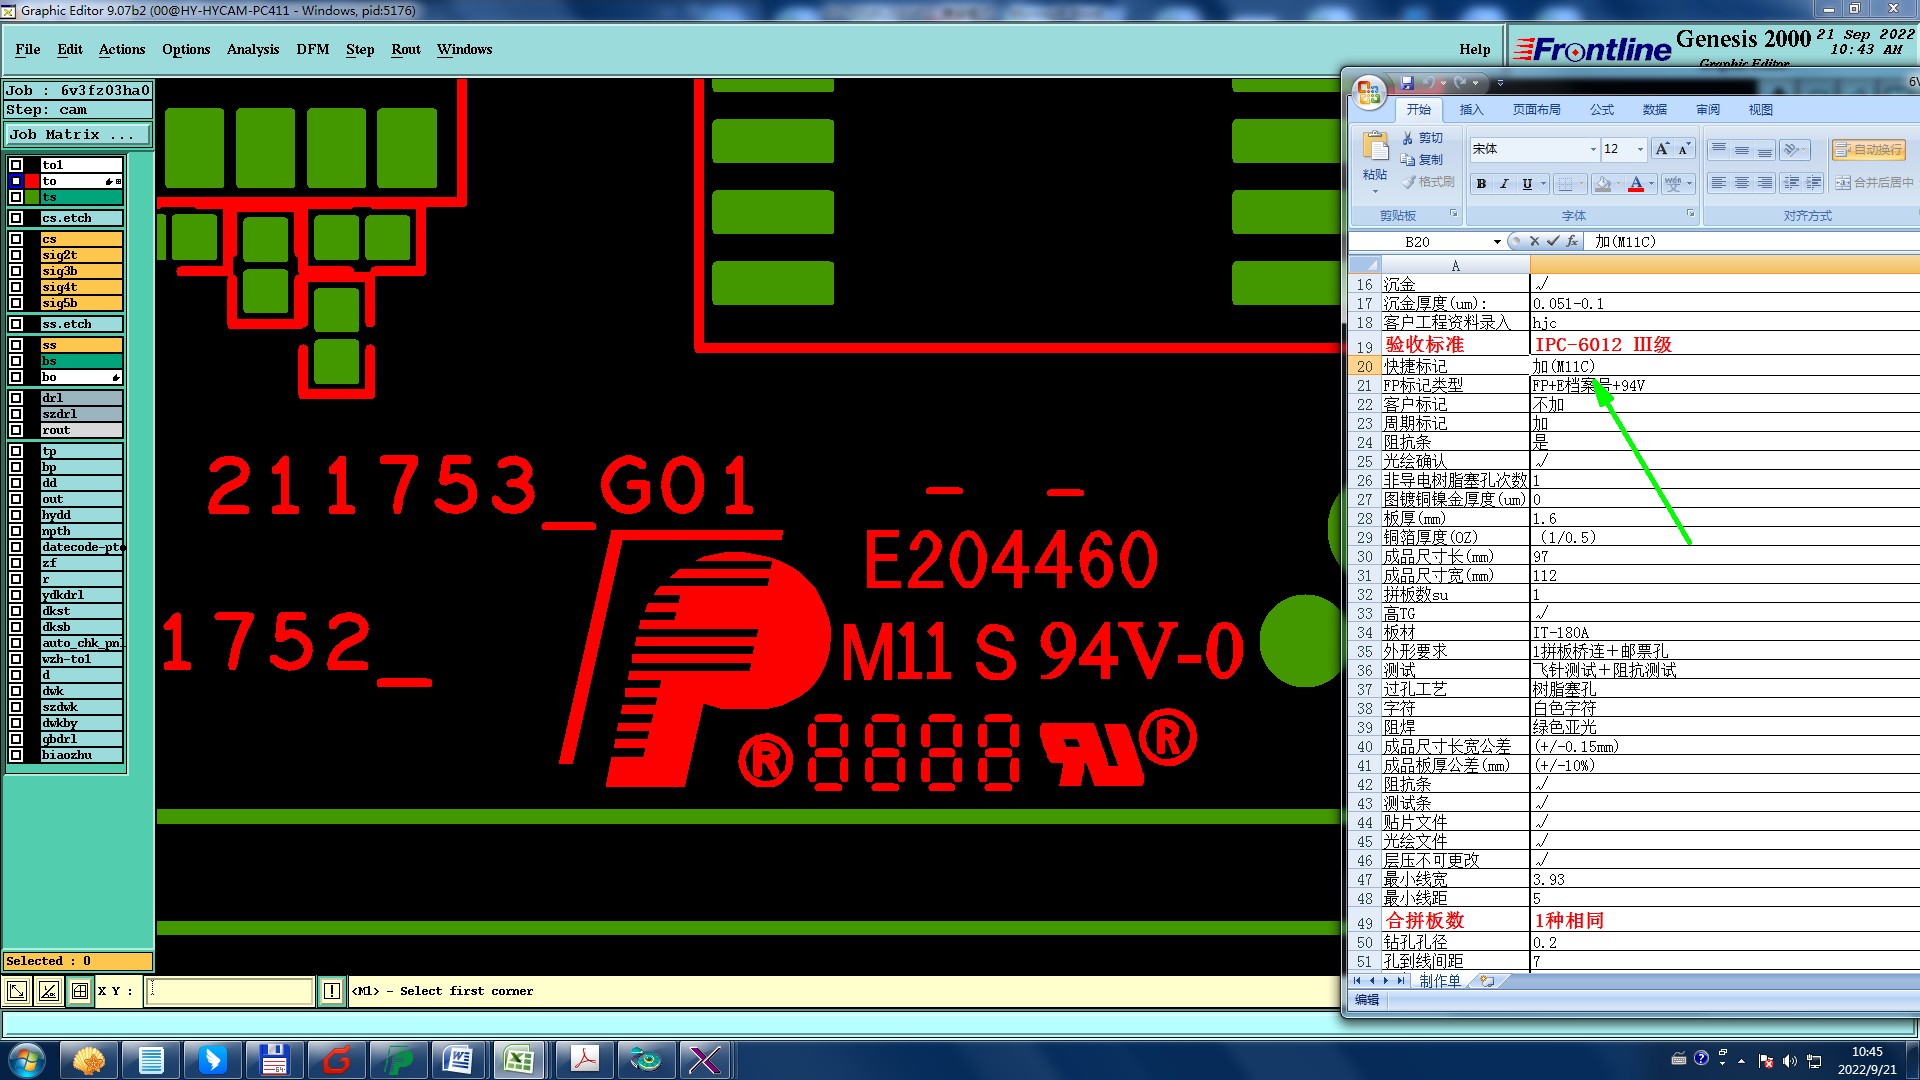1920x1080 pixels.
Task: Click Genesis zoom-area icon beside X Y field
Action: click(17, 991)
